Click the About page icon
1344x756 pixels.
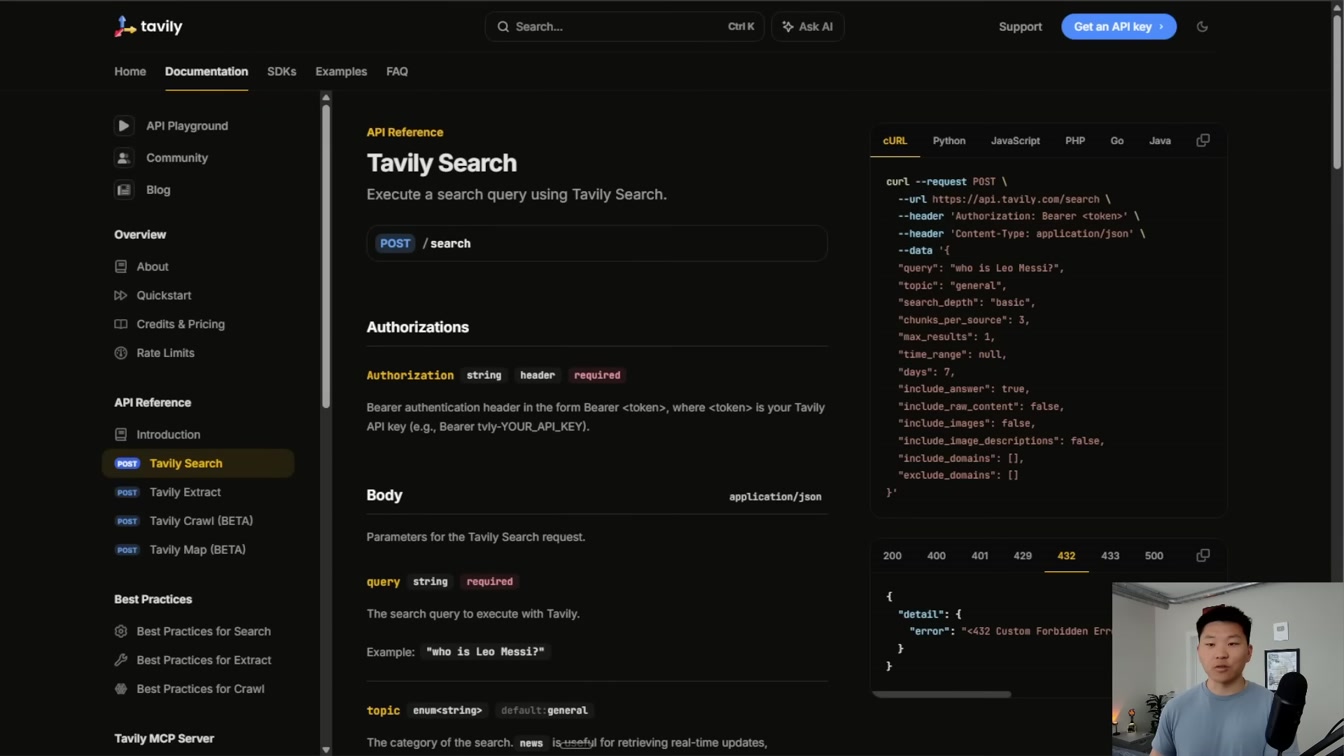click(x=121, y=267)
